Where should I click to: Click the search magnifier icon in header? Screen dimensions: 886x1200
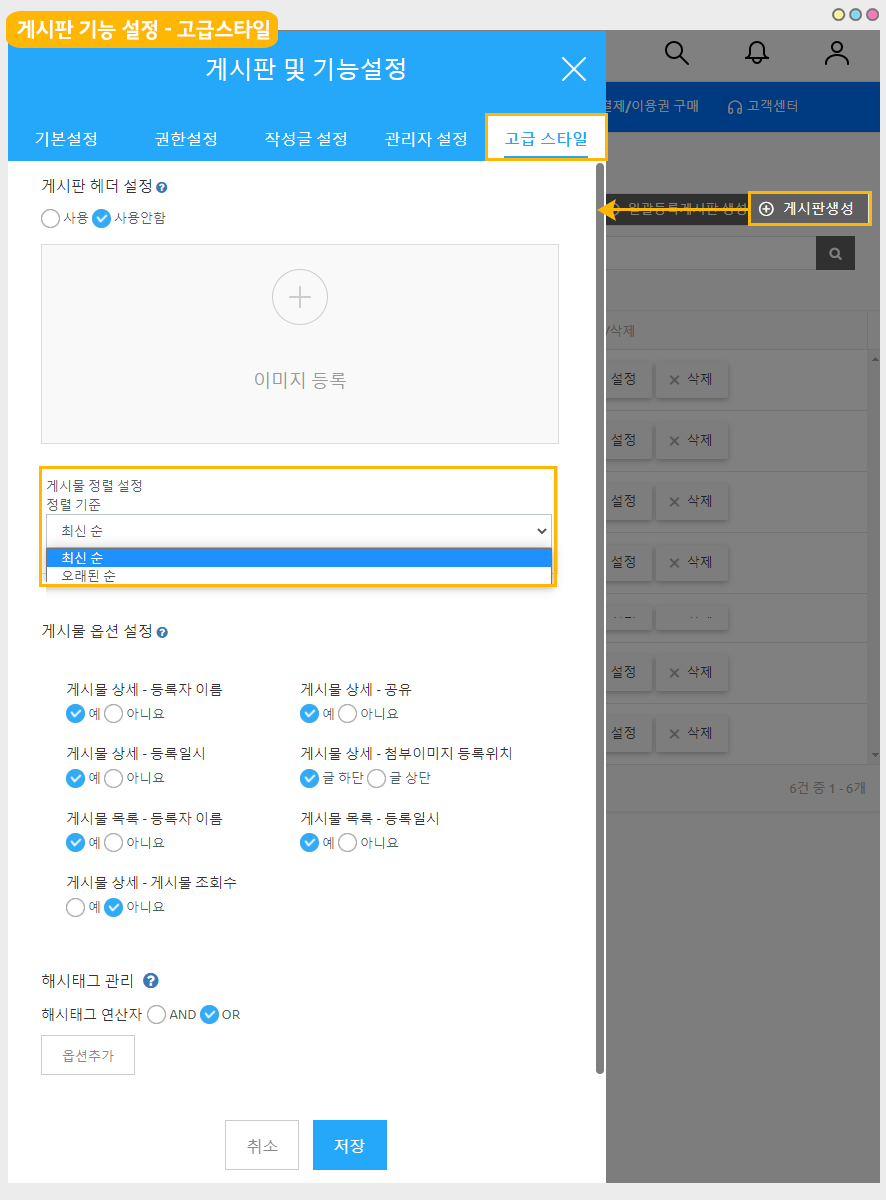coord(677,54)
